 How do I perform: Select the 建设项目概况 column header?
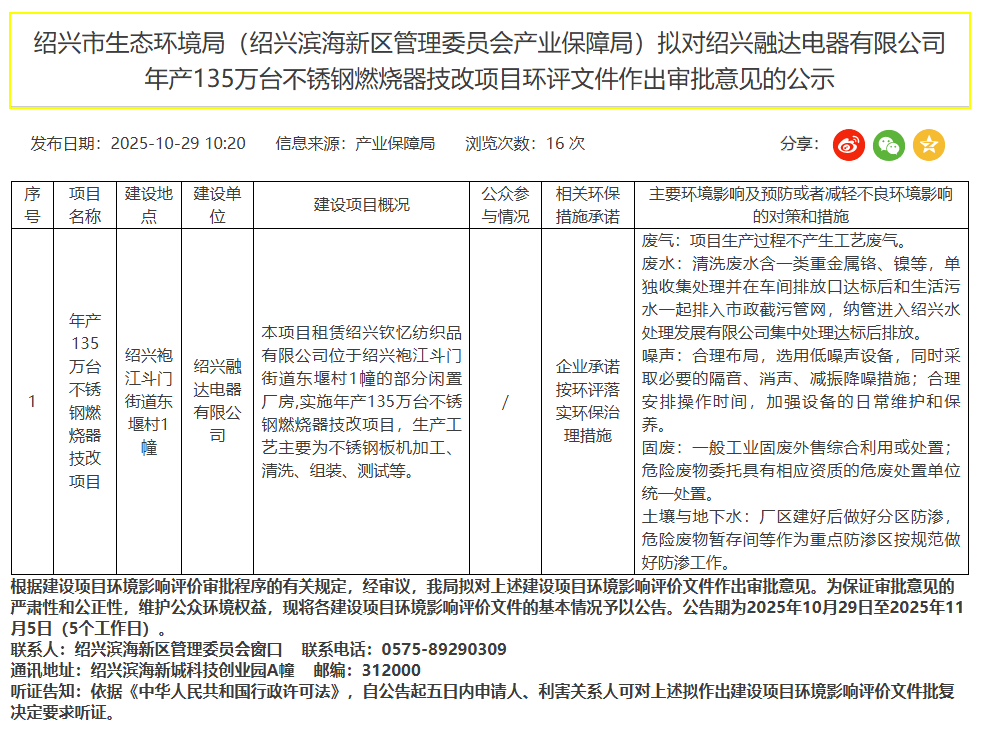click(x=361, y=205)
